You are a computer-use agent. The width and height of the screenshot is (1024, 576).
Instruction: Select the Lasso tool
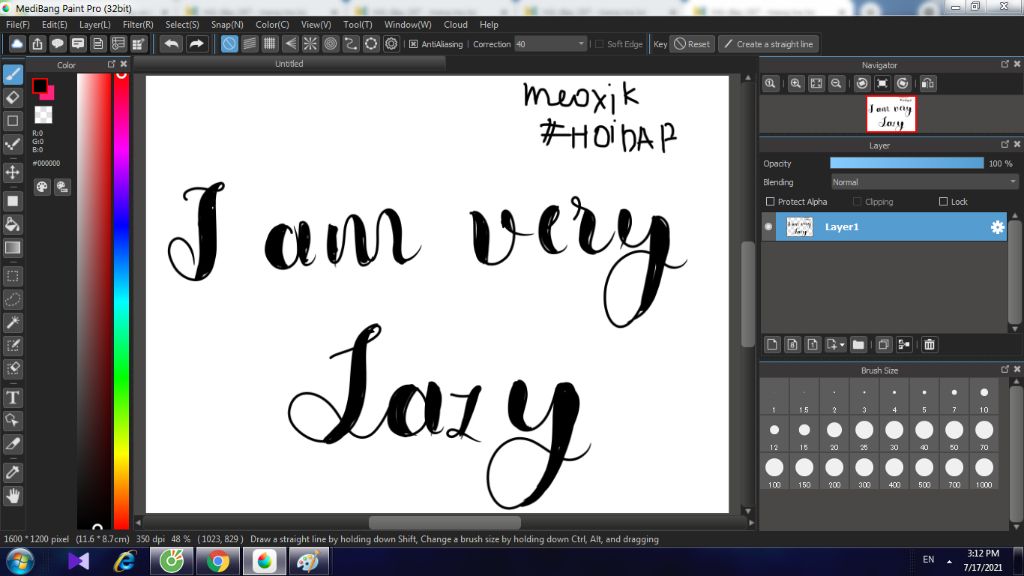coord(12,299)
